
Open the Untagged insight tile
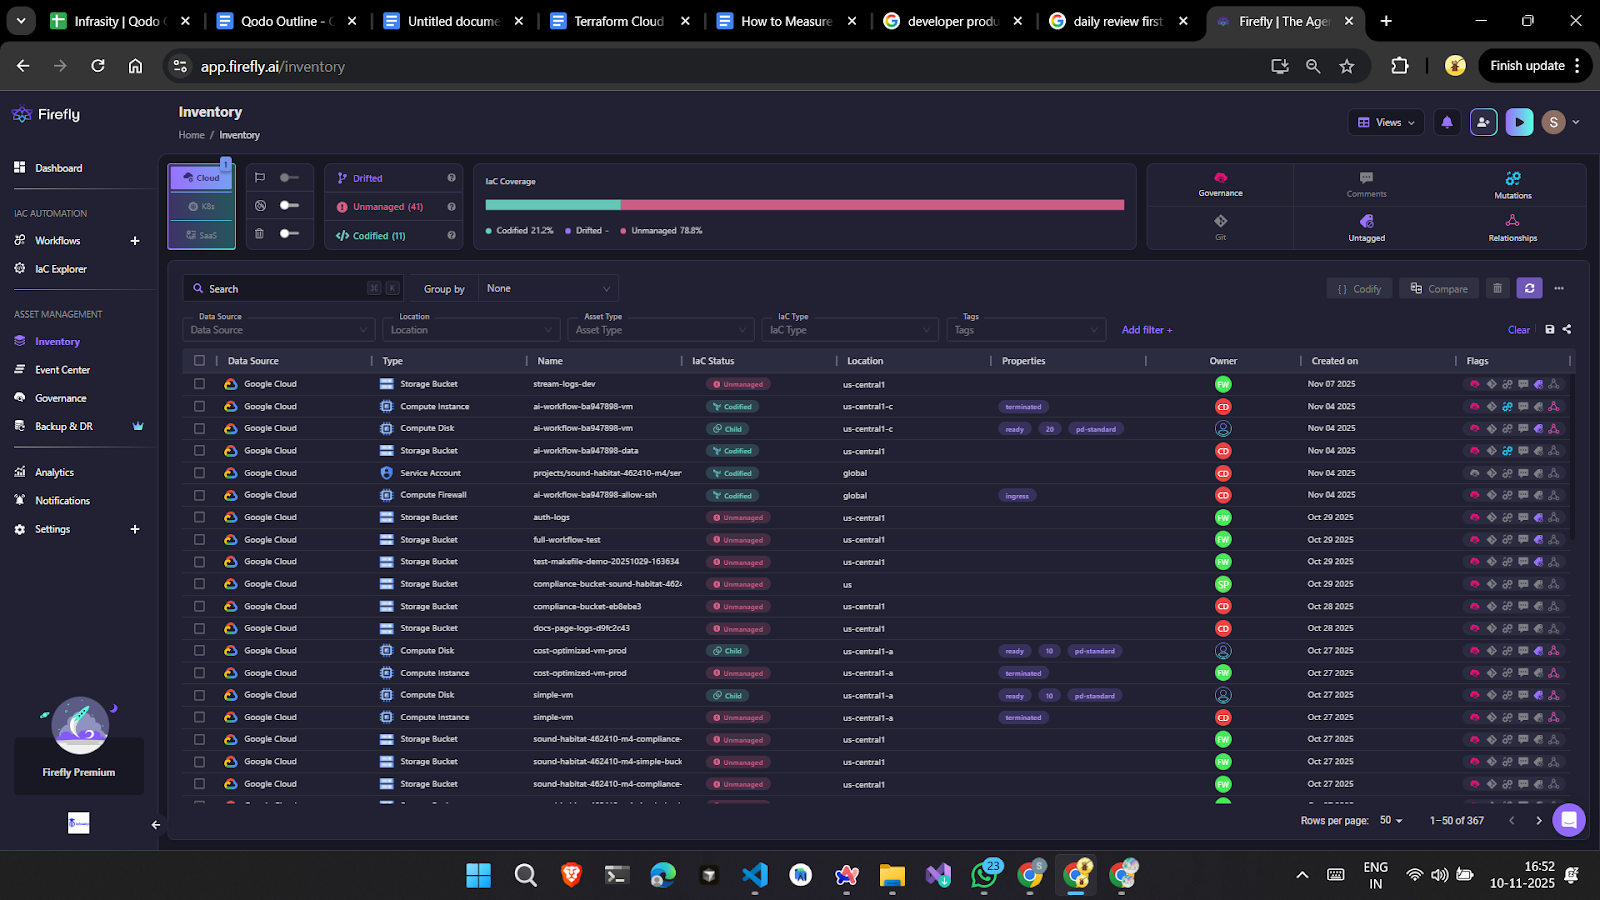(1366, 227)
